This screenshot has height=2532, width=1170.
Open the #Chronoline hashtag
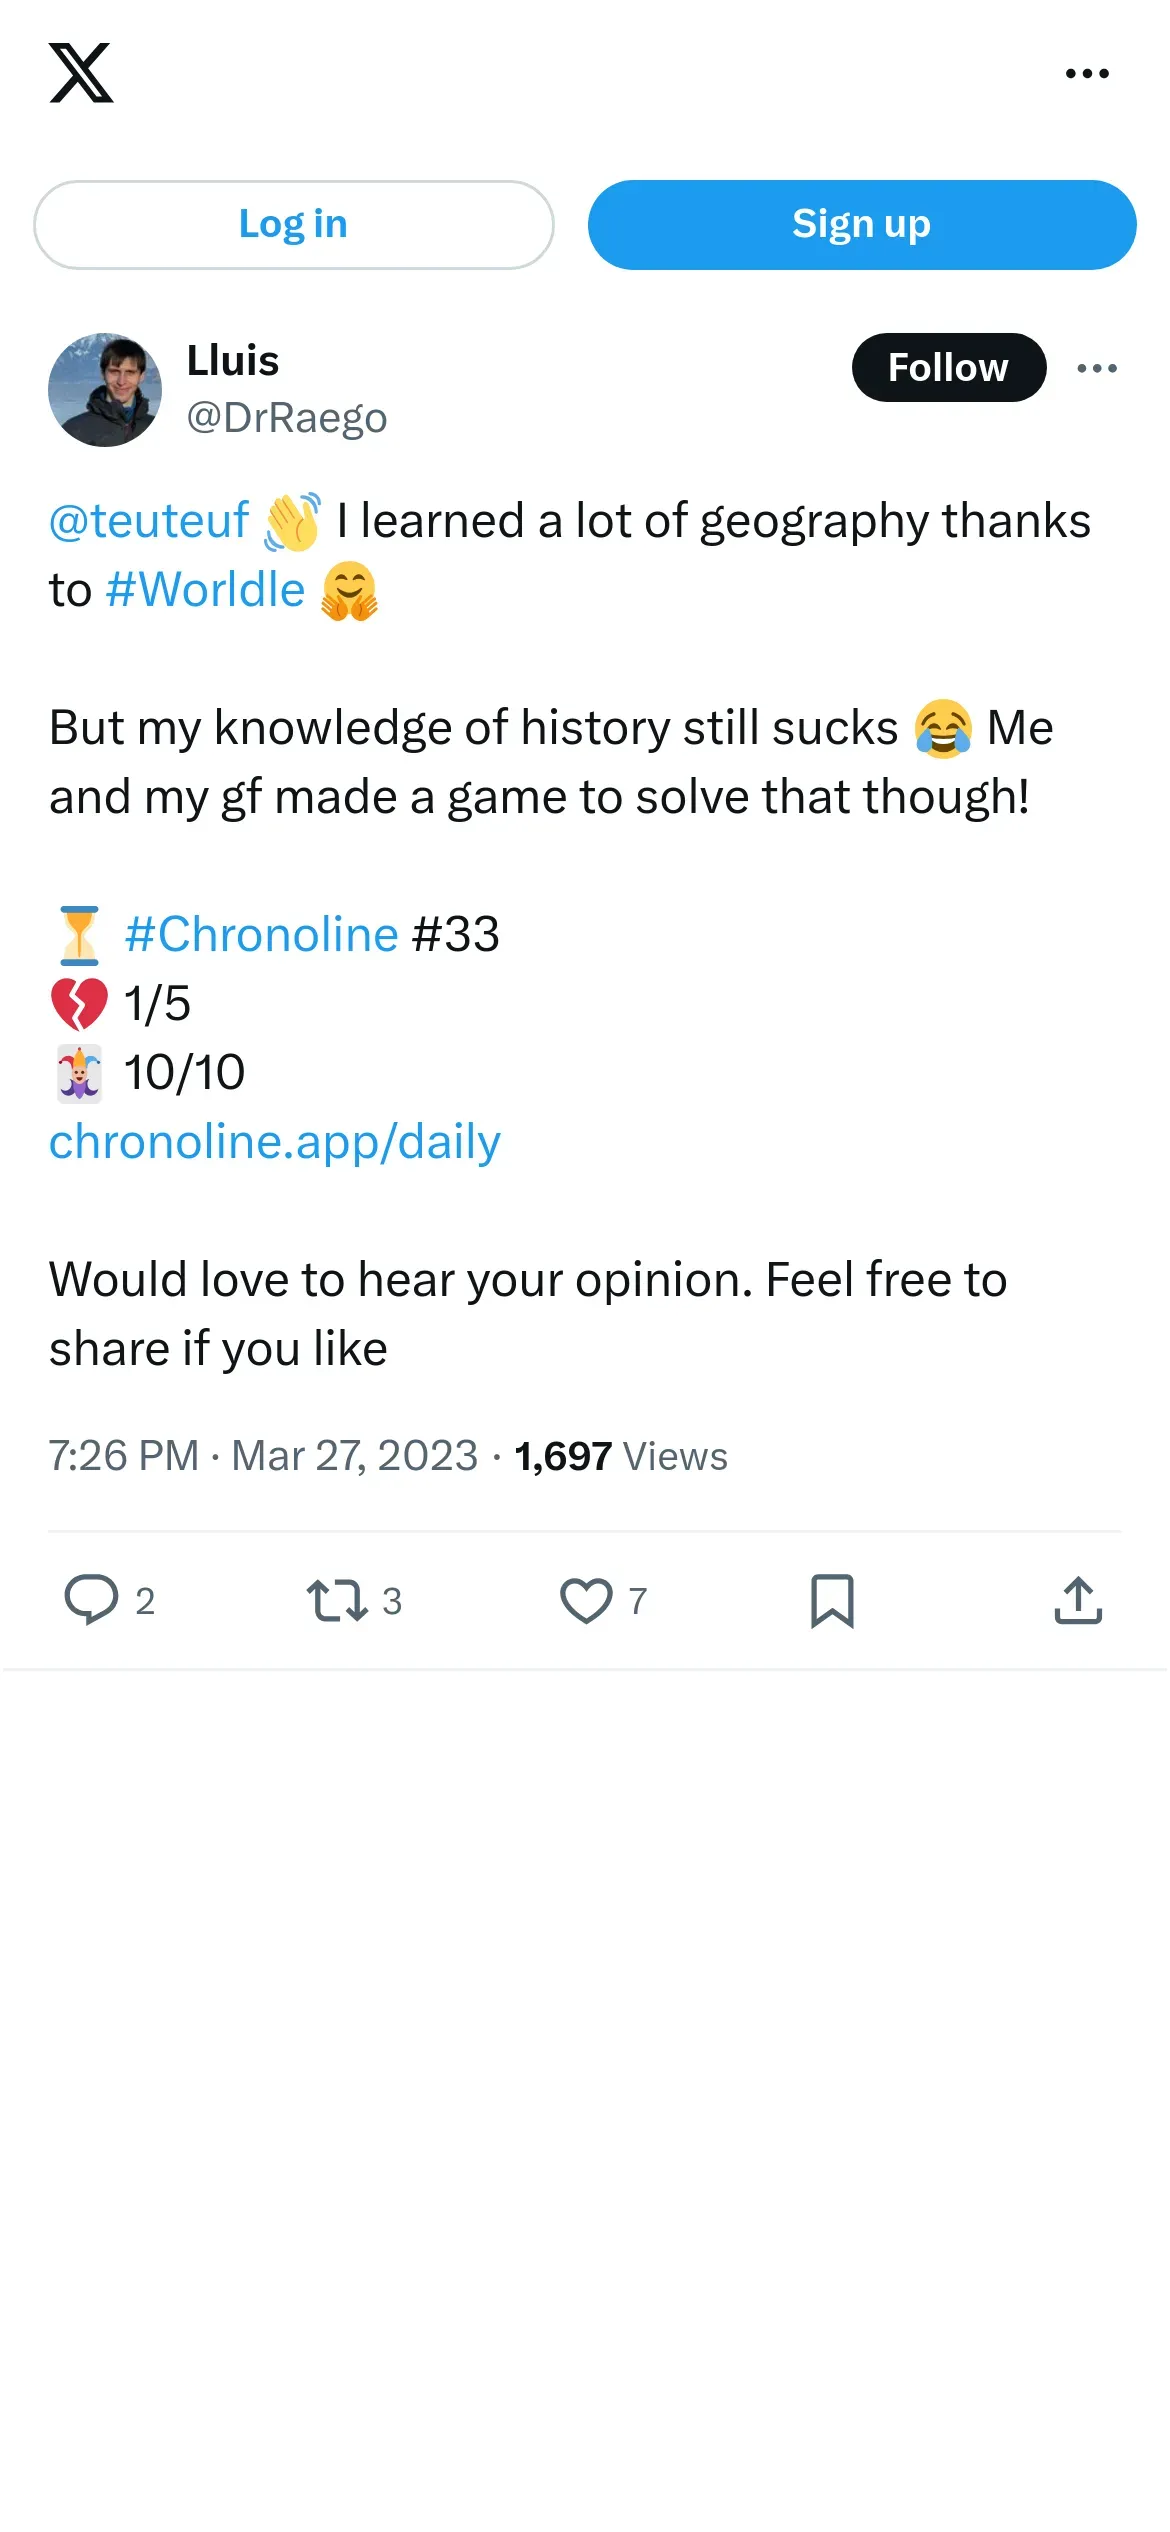[x=261, y=935]
